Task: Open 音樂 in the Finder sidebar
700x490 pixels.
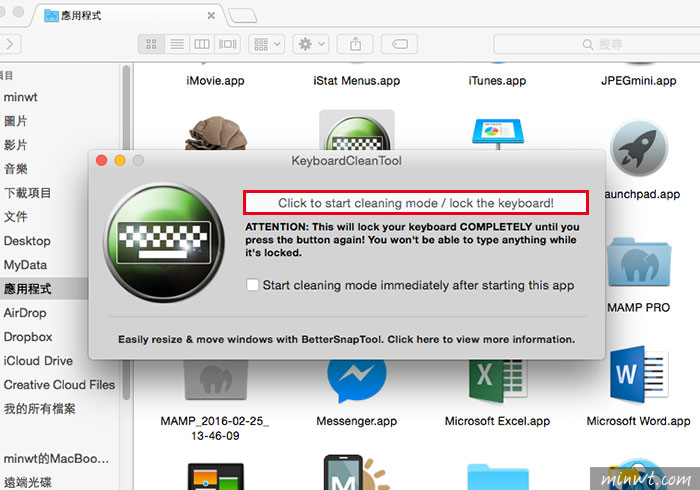Action: pos(16,169)
